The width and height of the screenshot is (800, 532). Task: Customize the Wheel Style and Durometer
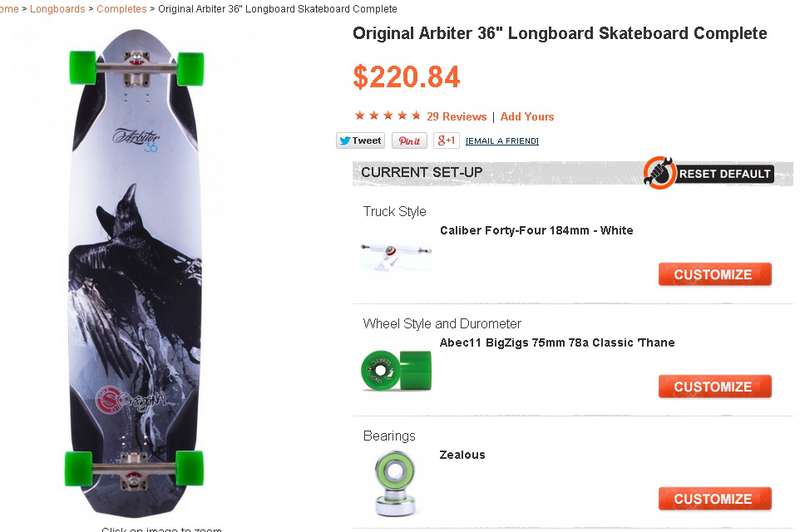click(715, 387)
